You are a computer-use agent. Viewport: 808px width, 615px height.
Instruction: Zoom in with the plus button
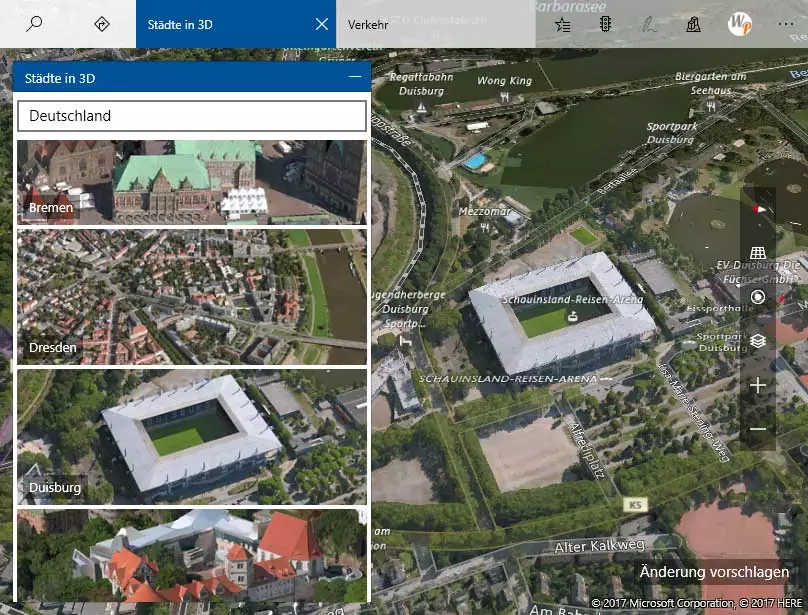[758, 385]
